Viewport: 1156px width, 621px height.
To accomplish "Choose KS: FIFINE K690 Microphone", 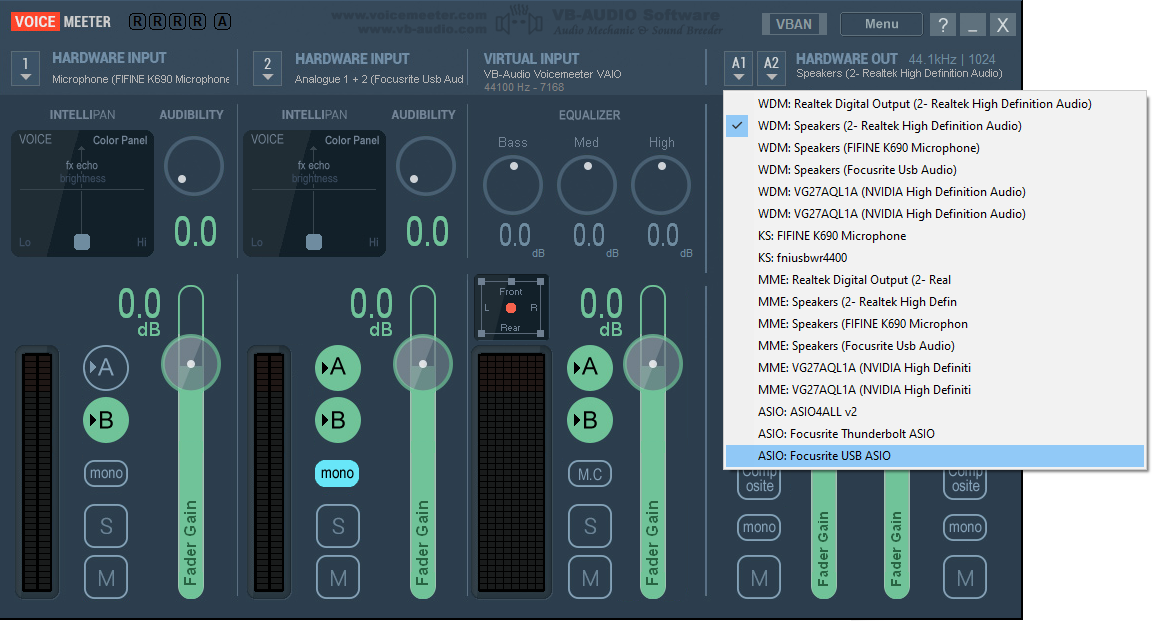I will 935,236.
